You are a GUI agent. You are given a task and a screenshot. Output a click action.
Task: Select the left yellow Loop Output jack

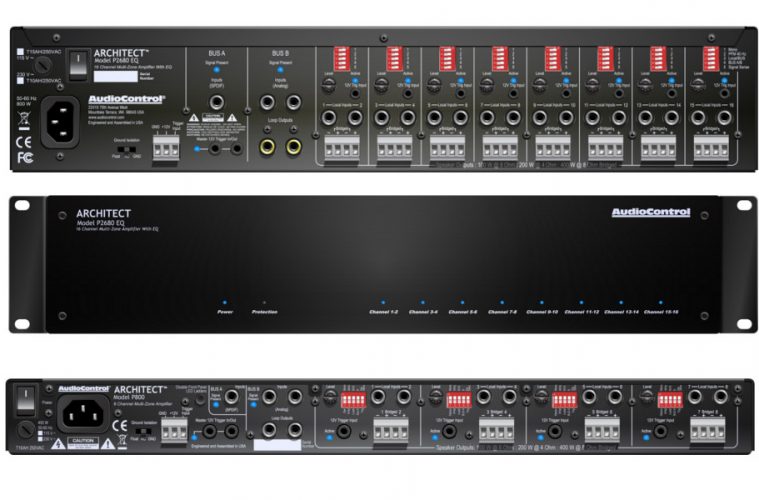[268, 147]
